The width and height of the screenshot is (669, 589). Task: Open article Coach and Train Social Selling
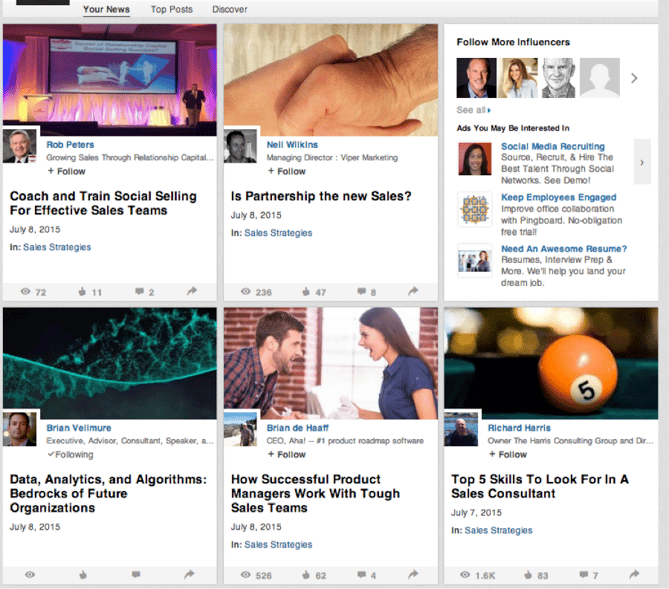click(103, 203)
